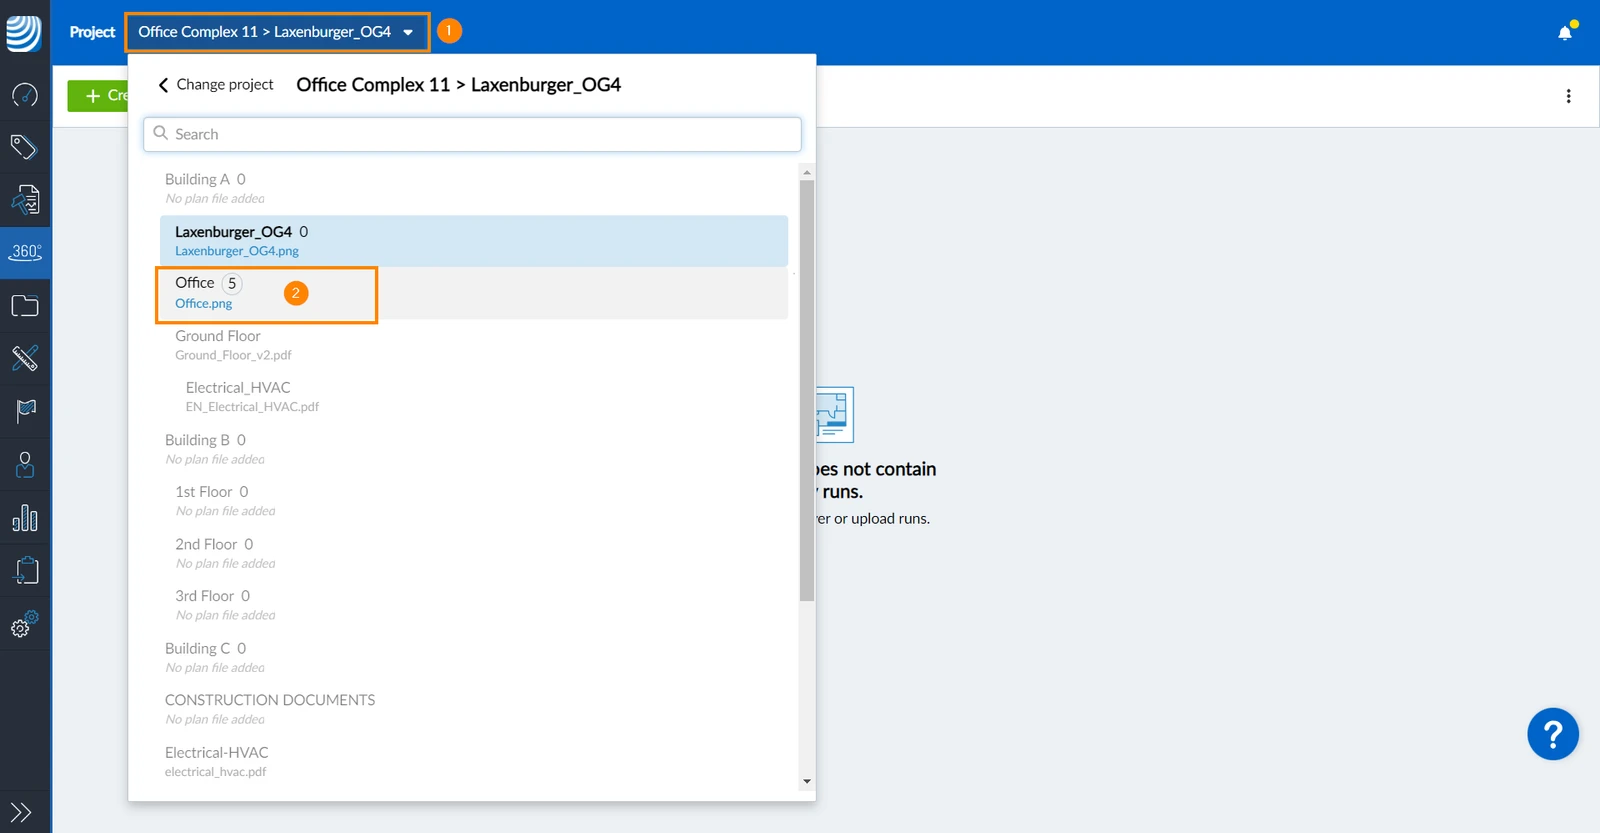Open the folder documents sidebar icon

(x=25, y=305)
